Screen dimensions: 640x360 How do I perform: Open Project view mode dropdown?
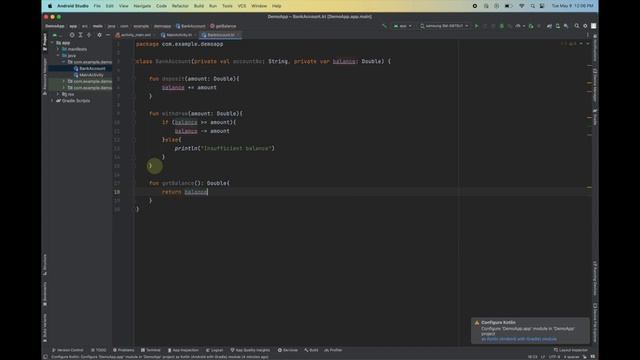tap(56, 35)
